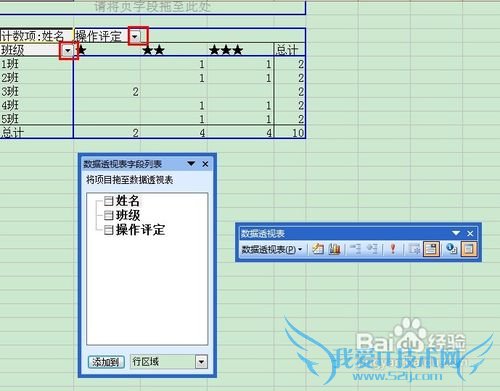The image size is (500, 391).
Task: Click the 班级 field icon
Action: click(x=109, y=215)
